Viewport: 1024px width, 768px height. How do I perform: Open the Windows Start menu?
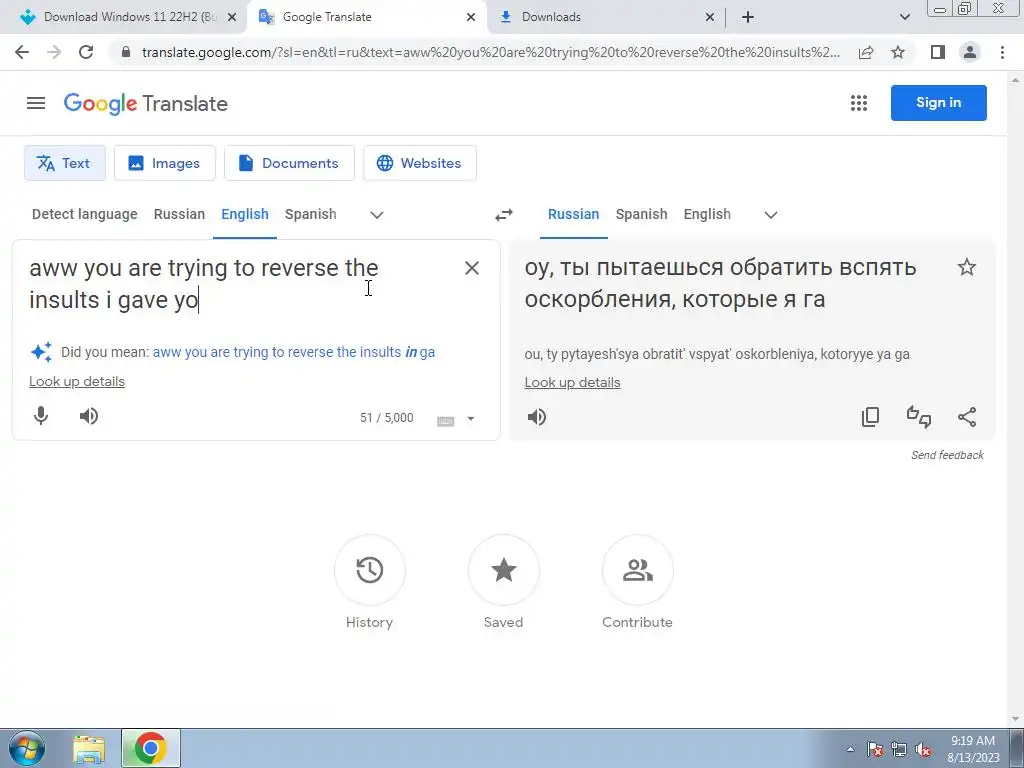pos(27,748)
